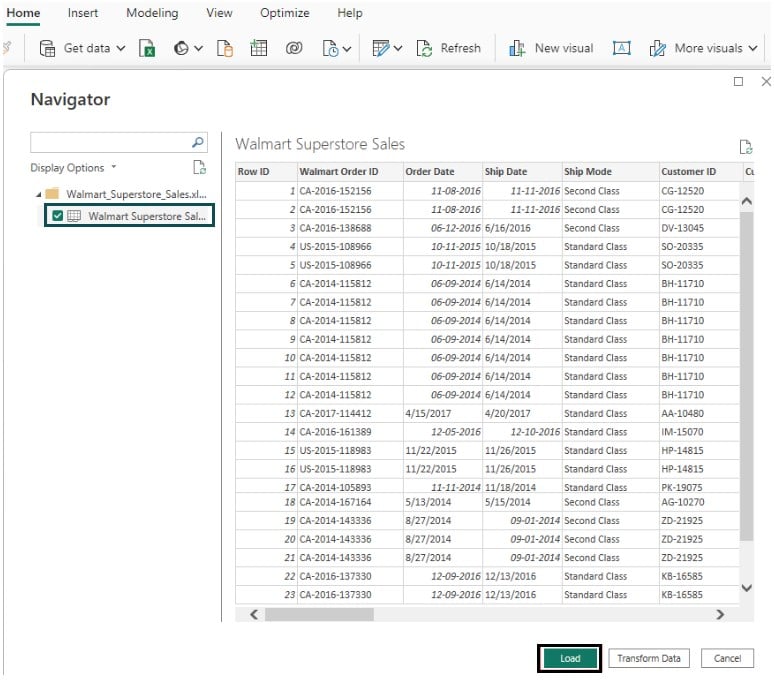The height and width of the screenshot is (681, 774).
Task: Click the Customer ID column header
Action: point(700,172)
